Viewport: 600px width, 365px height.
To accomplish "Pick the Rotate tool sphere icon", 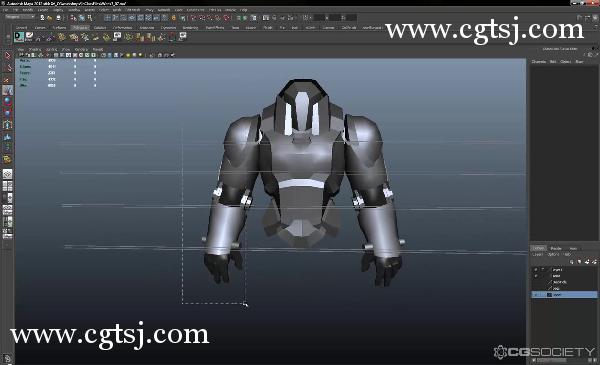I will (x=7, y=102).
